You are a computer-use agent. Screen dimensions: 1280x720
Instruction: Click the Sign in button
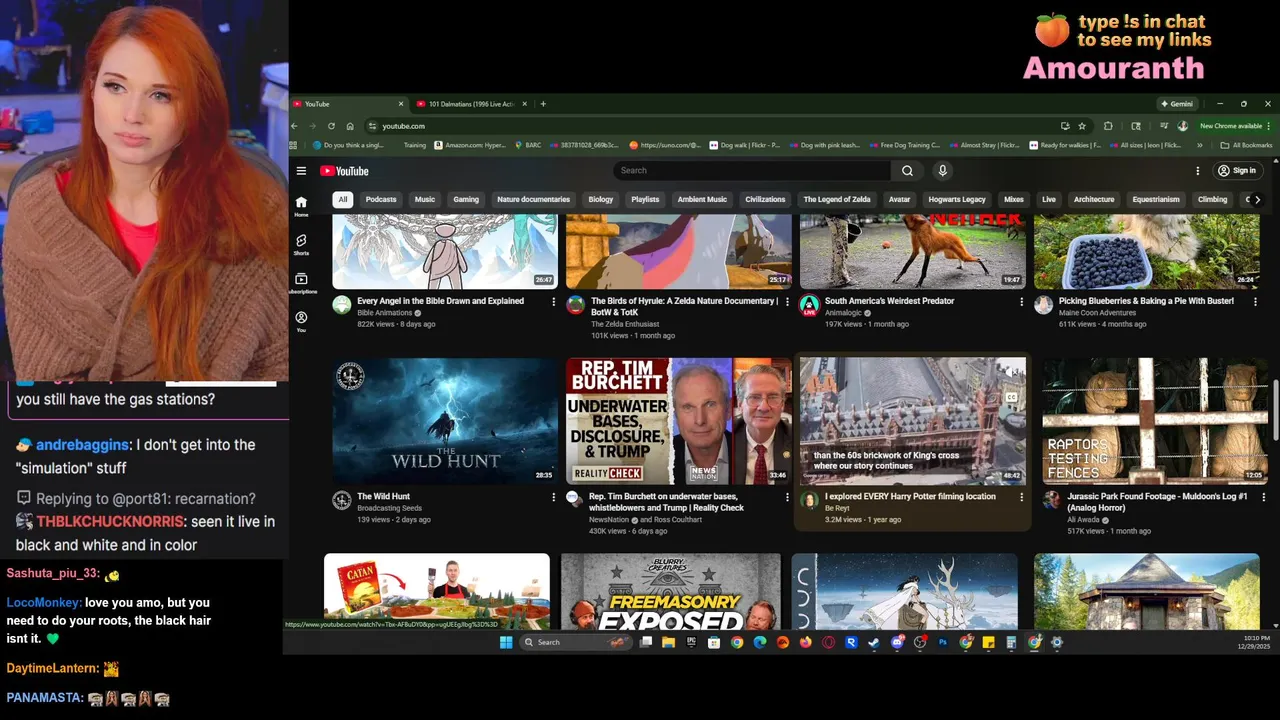1237,171
